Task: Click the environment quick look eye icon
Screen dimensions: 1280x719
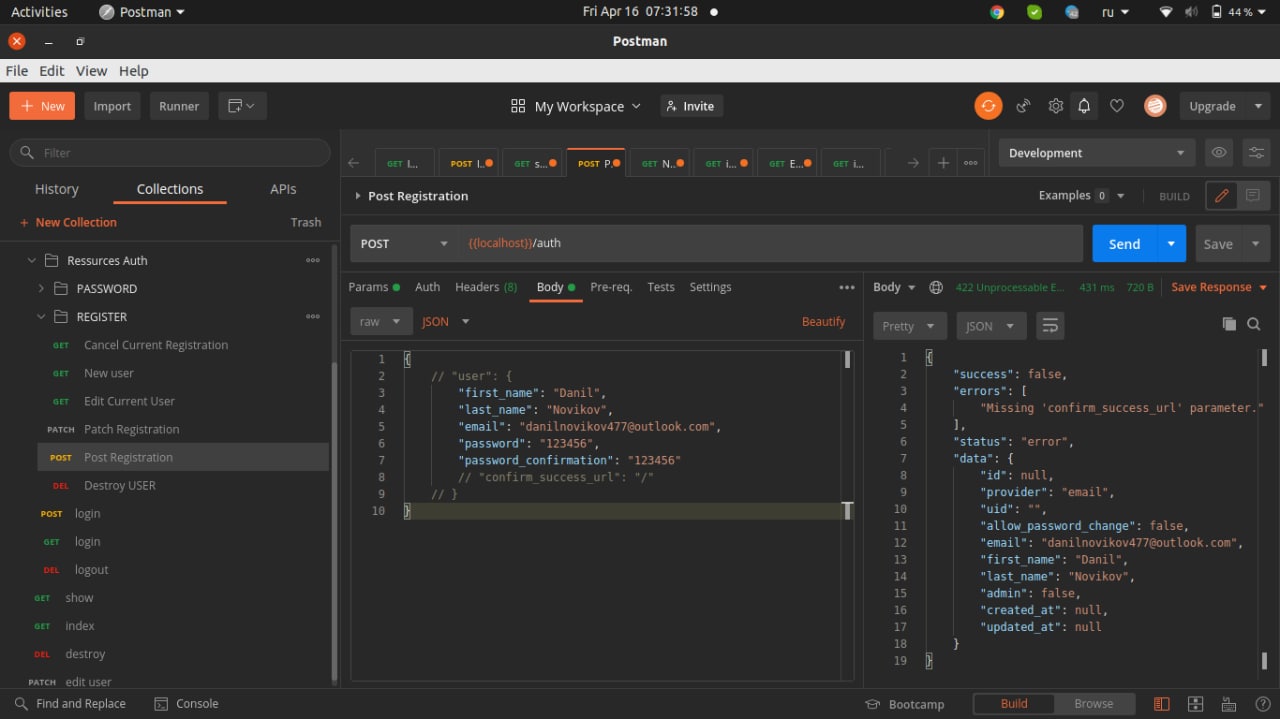Action: coord(1218,153)
